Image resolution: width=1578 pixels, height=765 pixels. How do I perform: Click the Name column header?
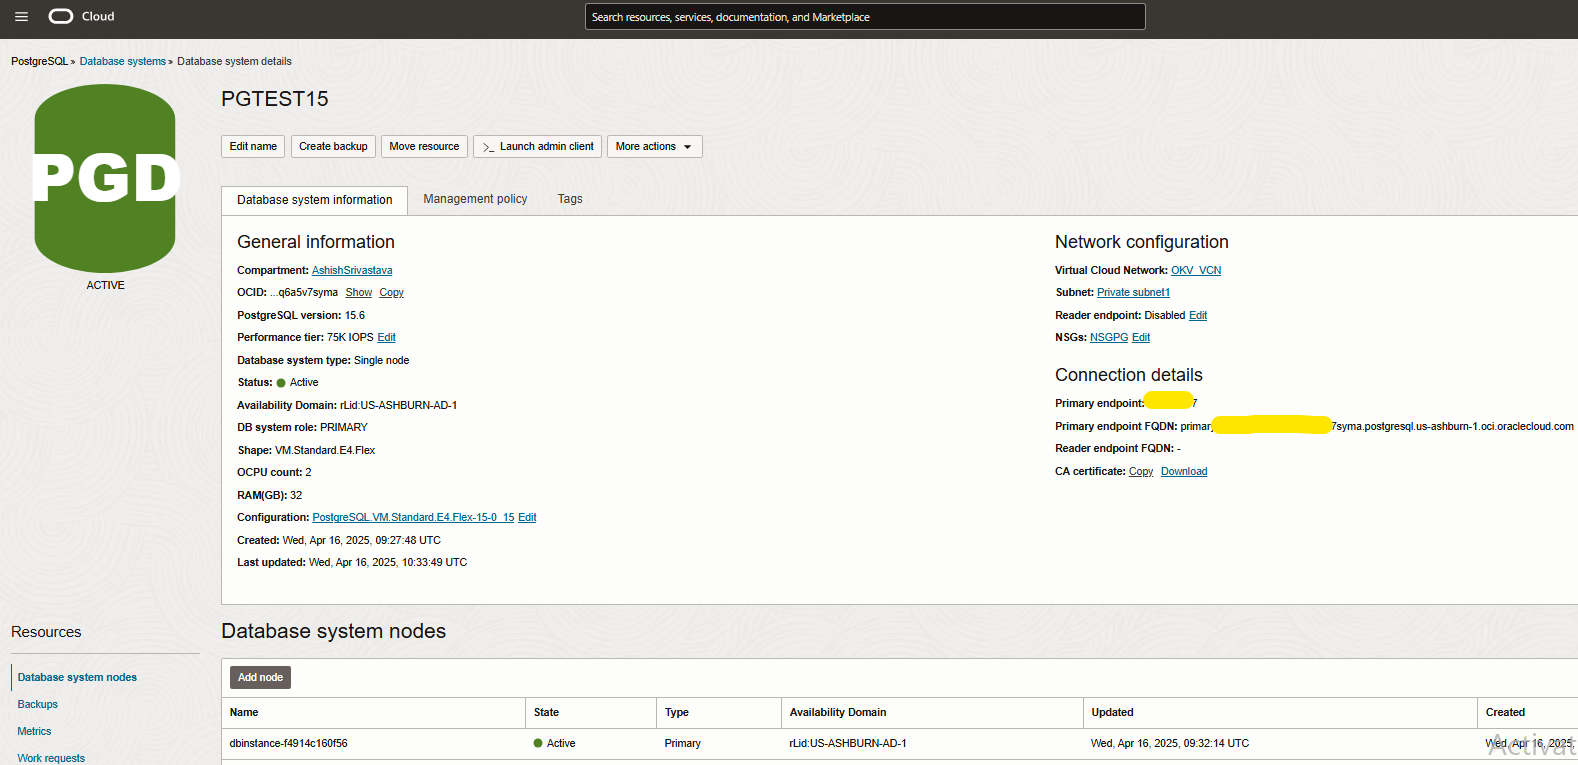(x=244, y=712)
